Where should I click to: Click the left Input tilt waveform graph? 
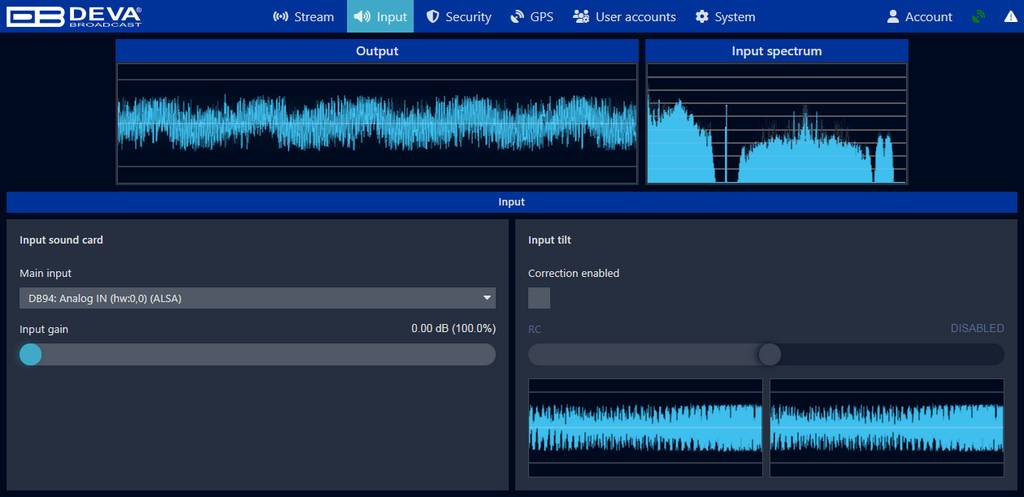(x=645, y=428)
